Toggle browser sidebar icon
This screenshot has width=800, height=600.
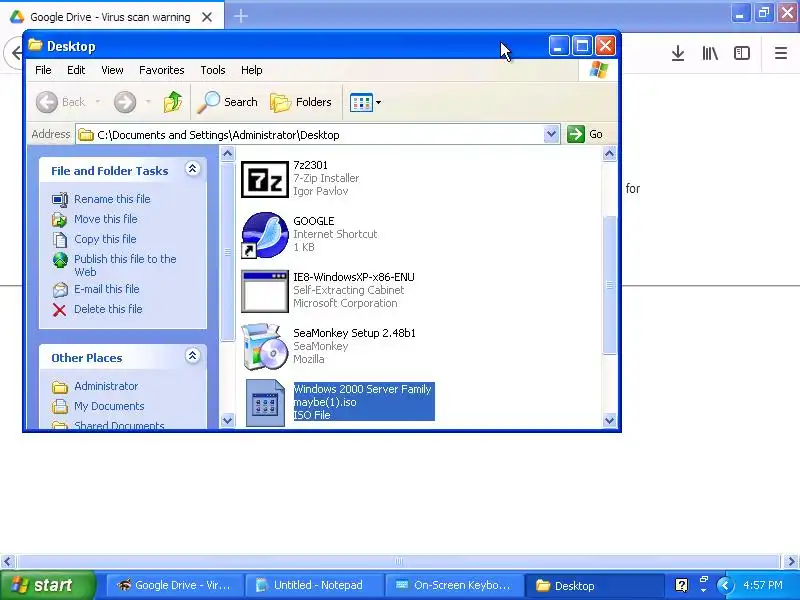pos(741,53)
